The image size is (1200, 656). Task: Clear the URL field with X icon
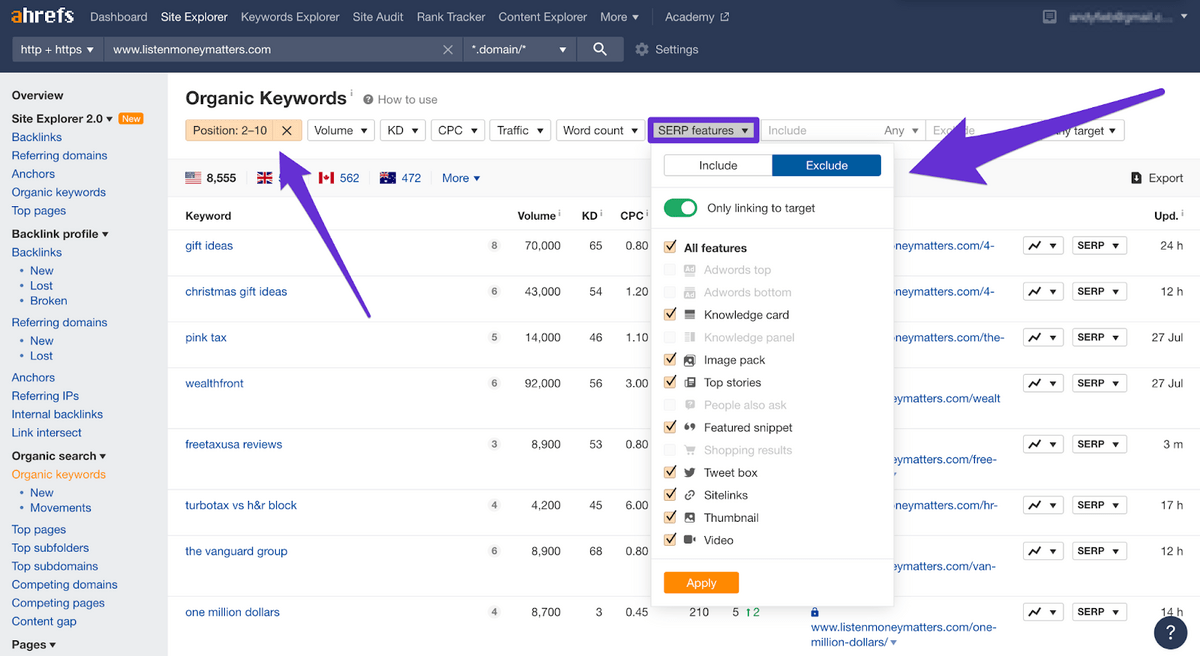pyautogui.click(x=447, y=49)
